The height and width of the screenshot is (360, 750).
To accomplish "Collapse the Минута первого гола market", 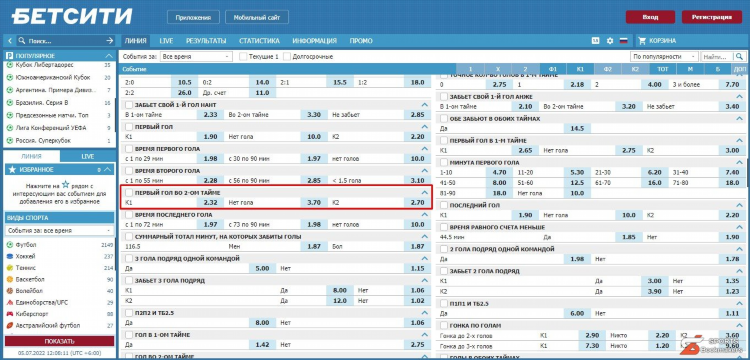I will click(740, 163).
